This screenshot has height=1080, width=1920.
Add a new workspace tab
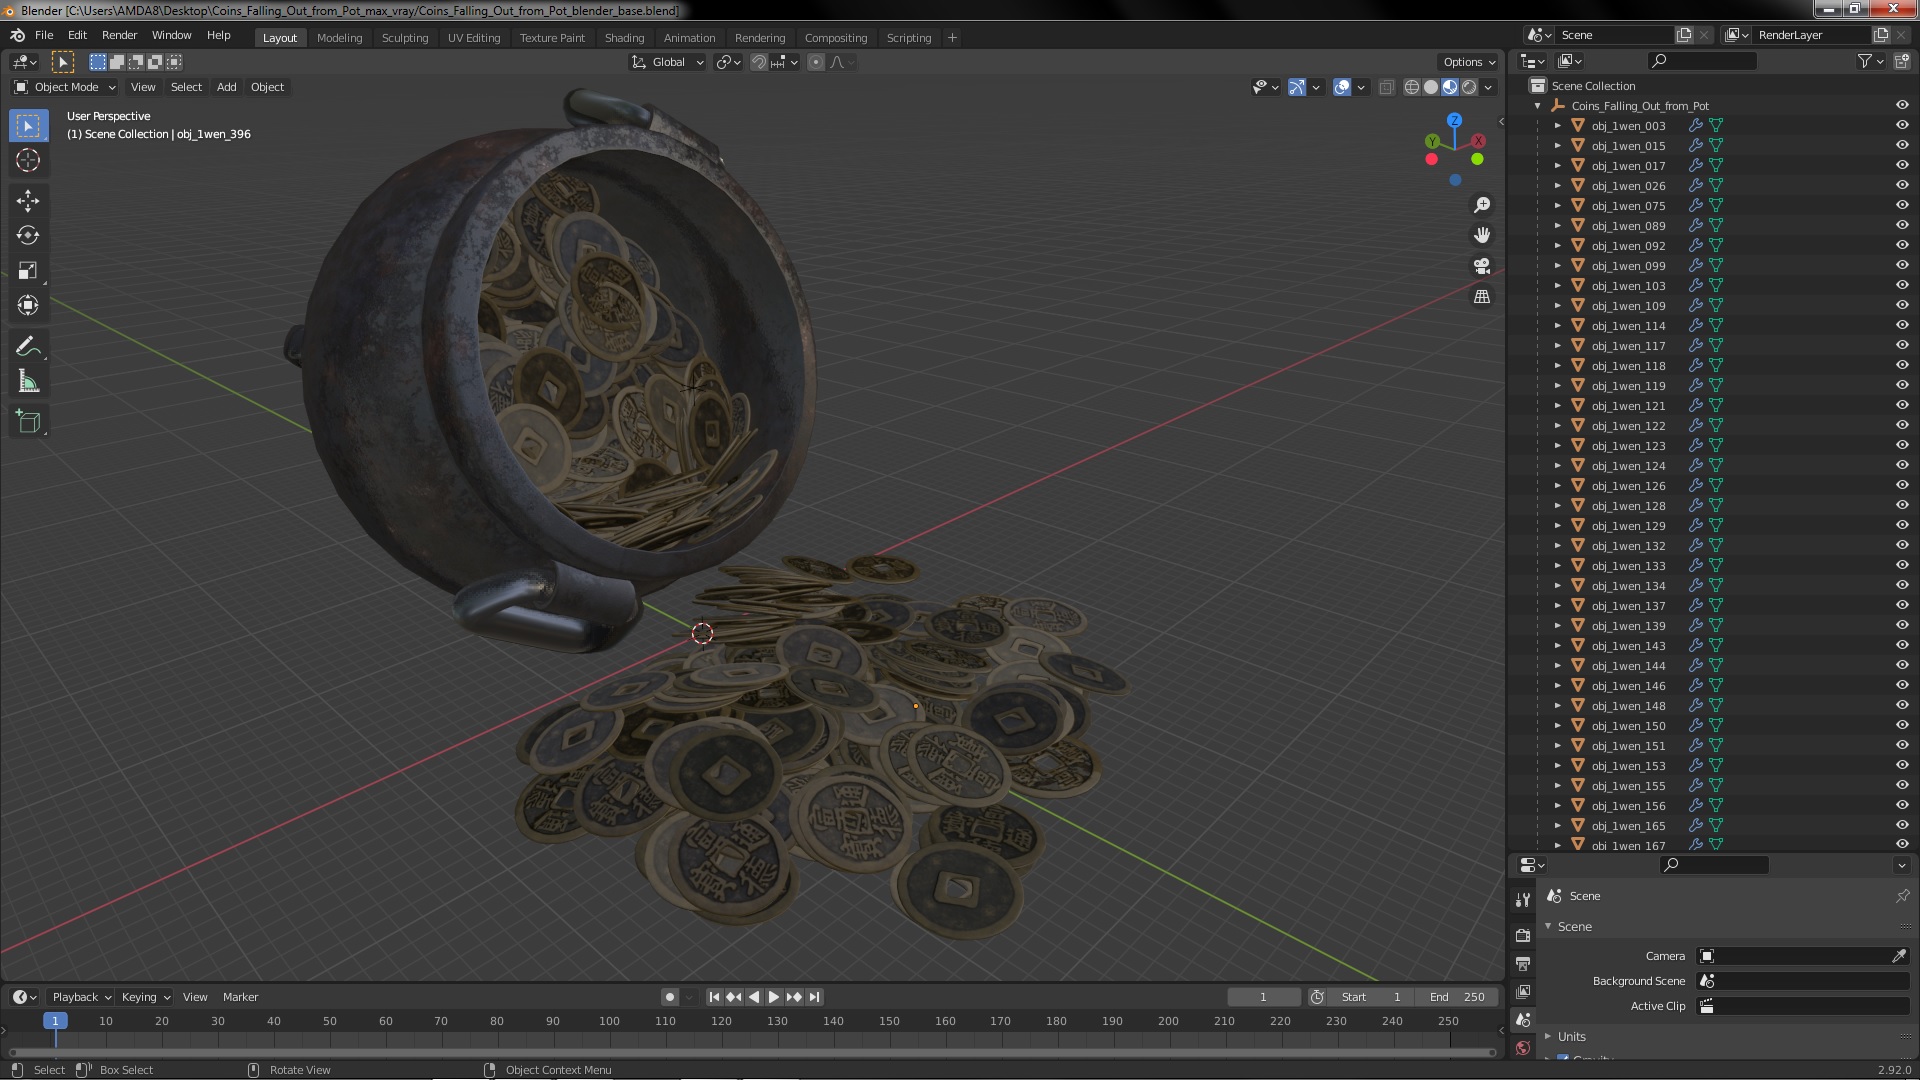point(952,38)
